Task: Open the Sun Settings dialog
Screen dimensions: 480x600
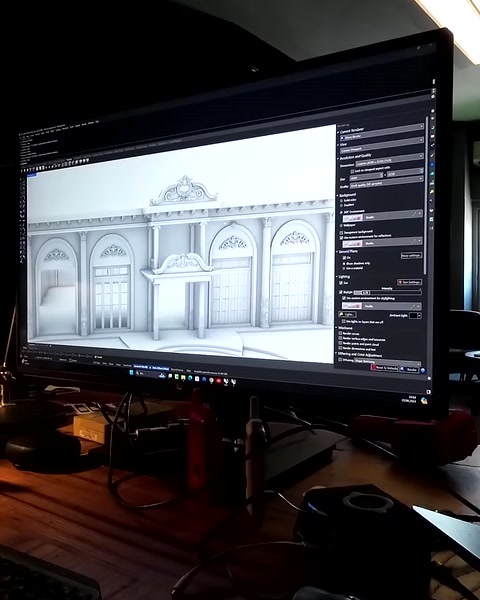Action: coord(410,282)
